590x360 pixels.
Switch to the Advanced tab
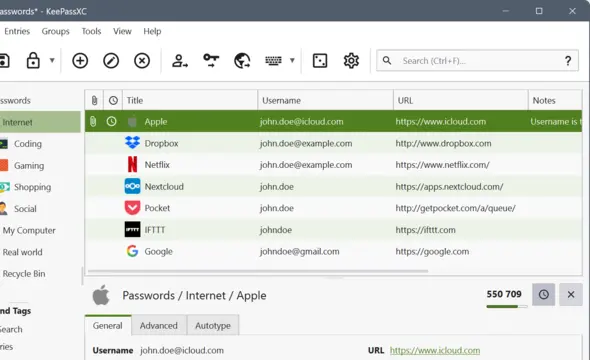tap(159, 325)
